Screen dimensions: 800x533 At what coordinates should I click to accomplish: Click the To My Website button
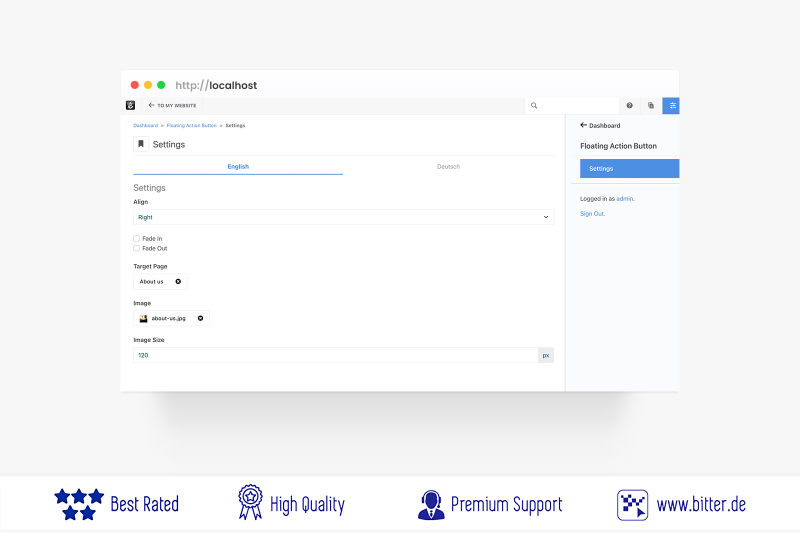pos(174,105)
